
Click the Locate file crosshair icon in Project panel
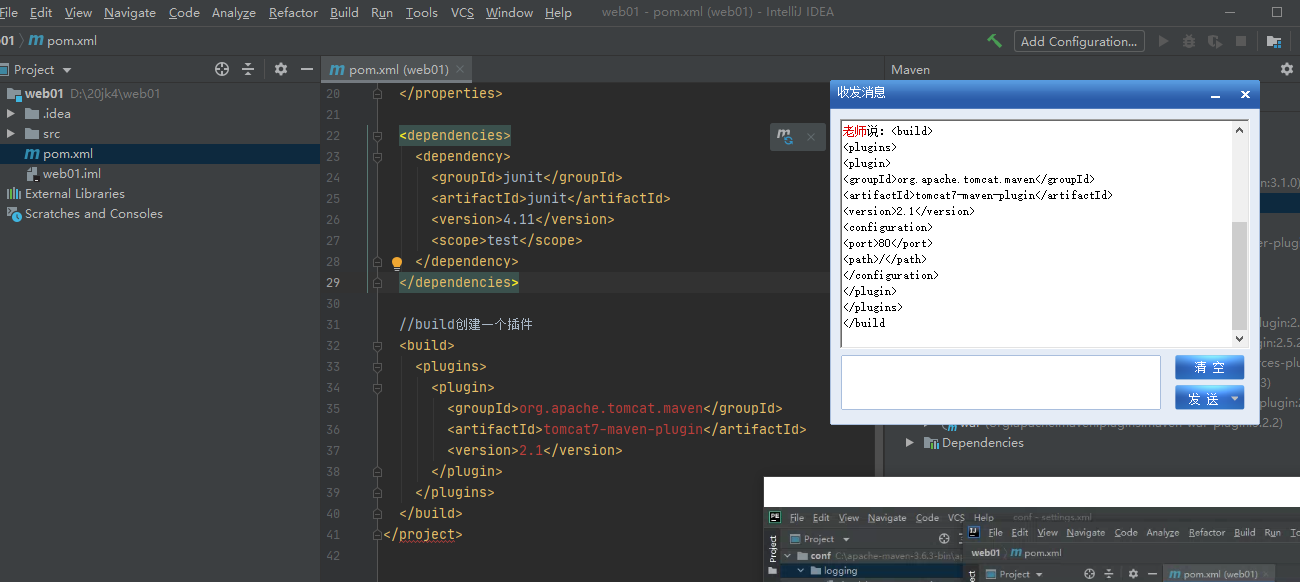pos(222,69)
